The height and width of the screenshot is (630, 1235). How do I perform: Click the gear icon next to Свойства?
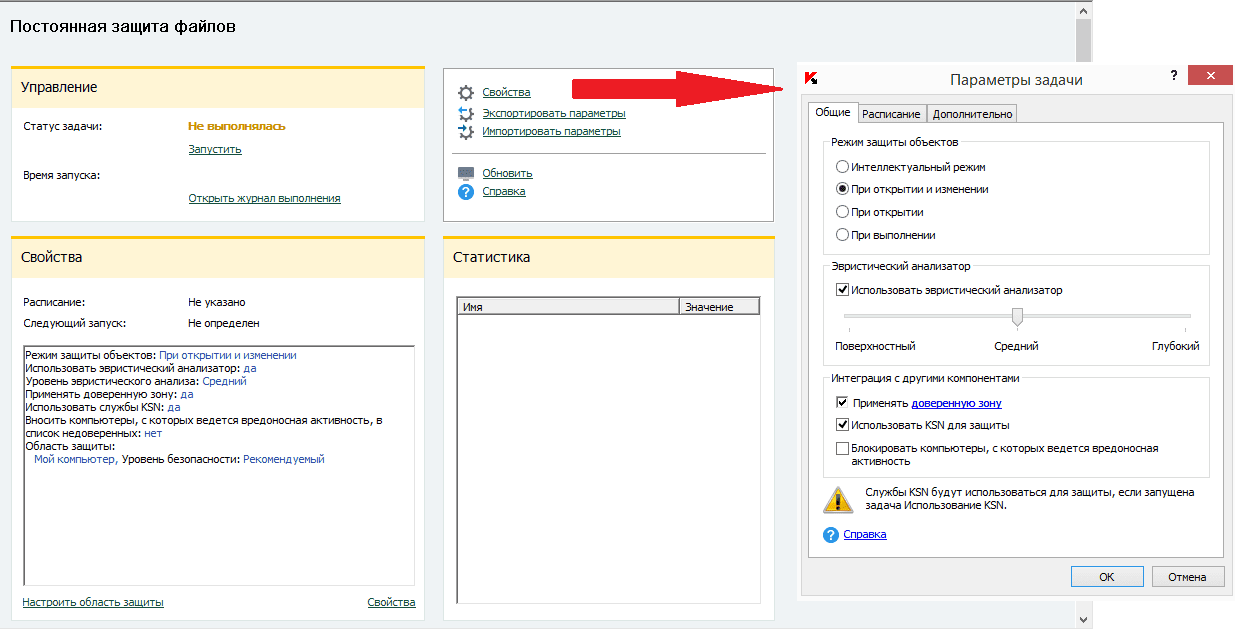pos(465,93)
